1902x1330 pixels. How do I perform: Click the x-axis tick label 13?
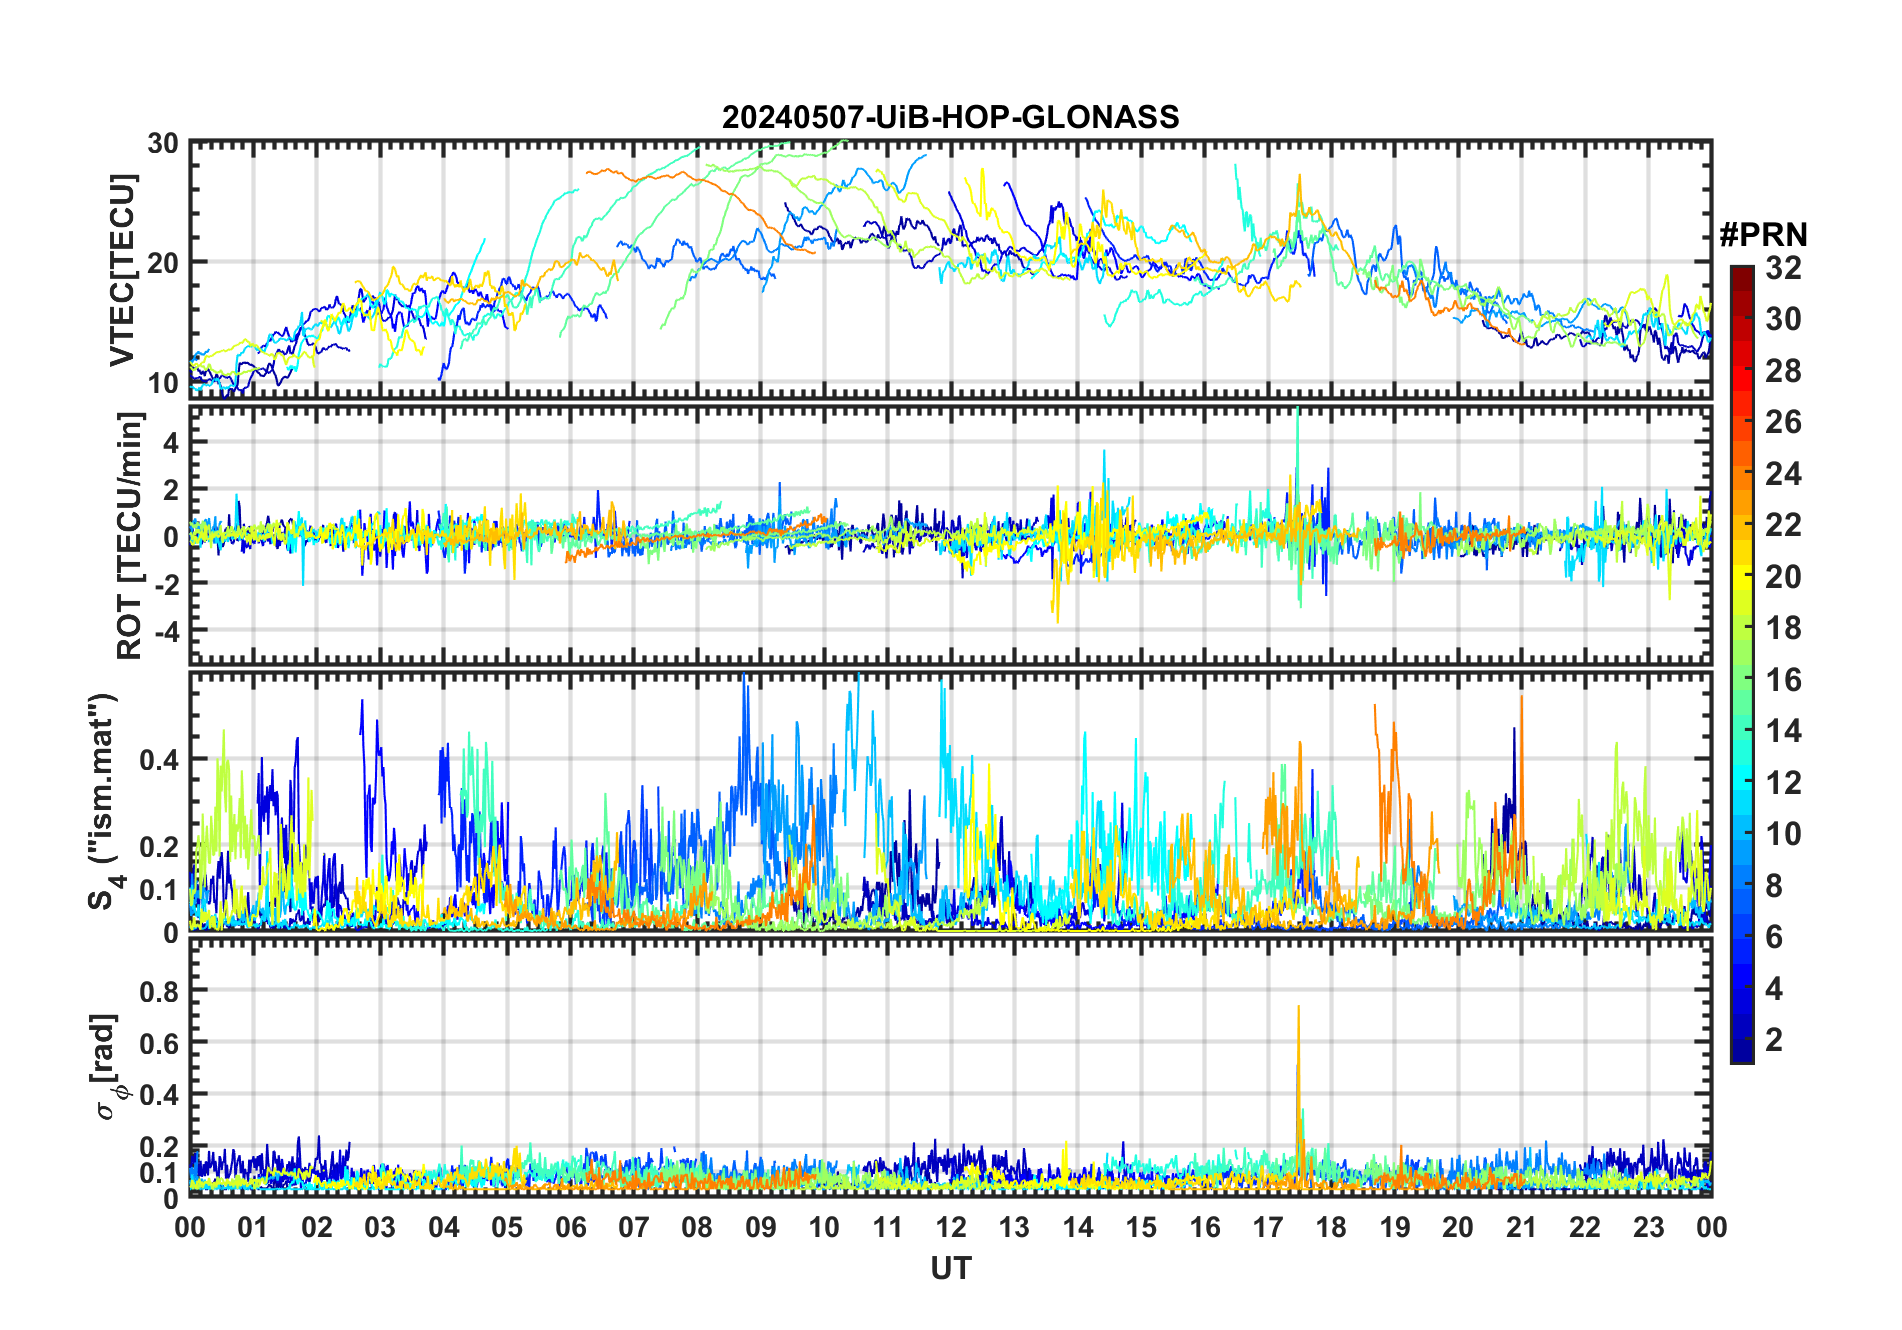1014,1227
